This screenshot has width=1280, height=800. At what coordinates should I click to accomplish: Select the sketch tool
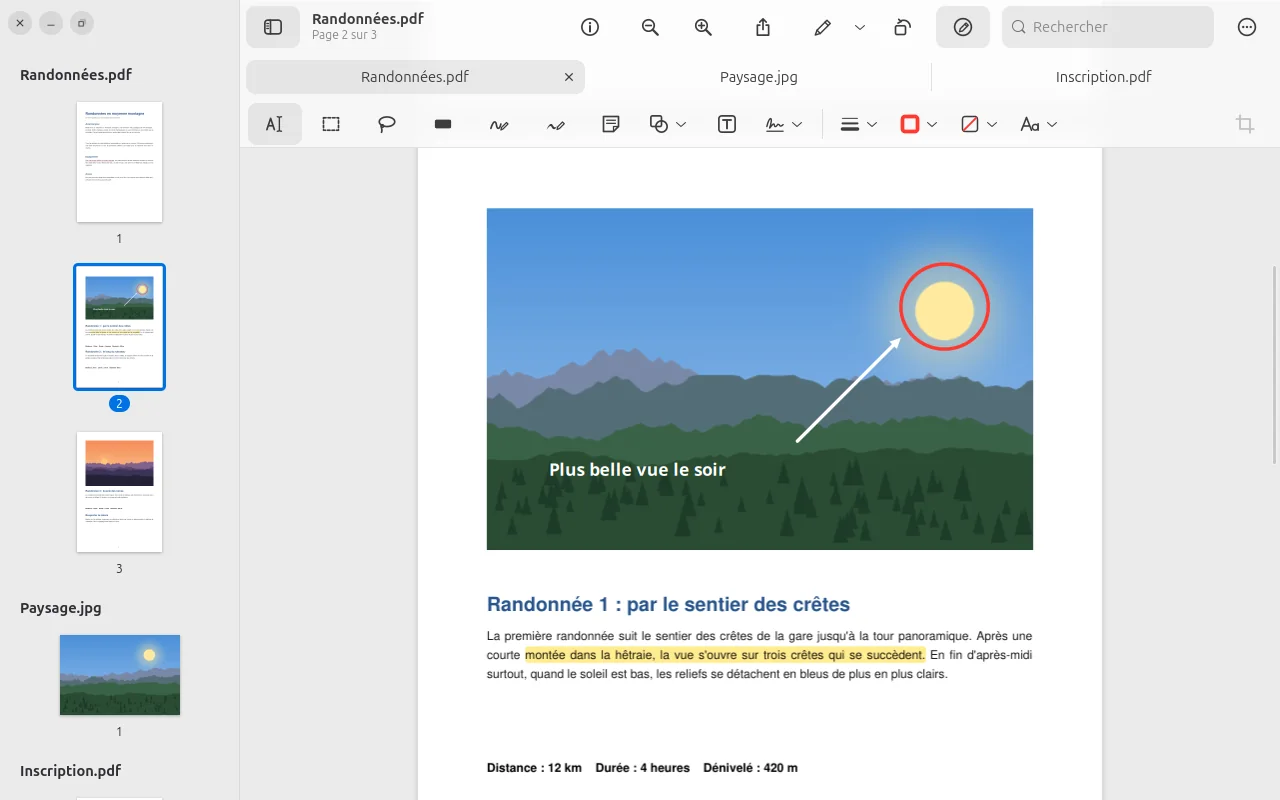(x=499, y=124)
